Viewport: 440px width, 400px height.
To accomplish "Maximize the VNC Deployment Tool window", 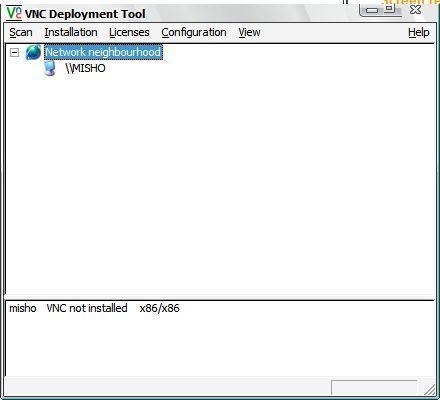I will point(390,9).
